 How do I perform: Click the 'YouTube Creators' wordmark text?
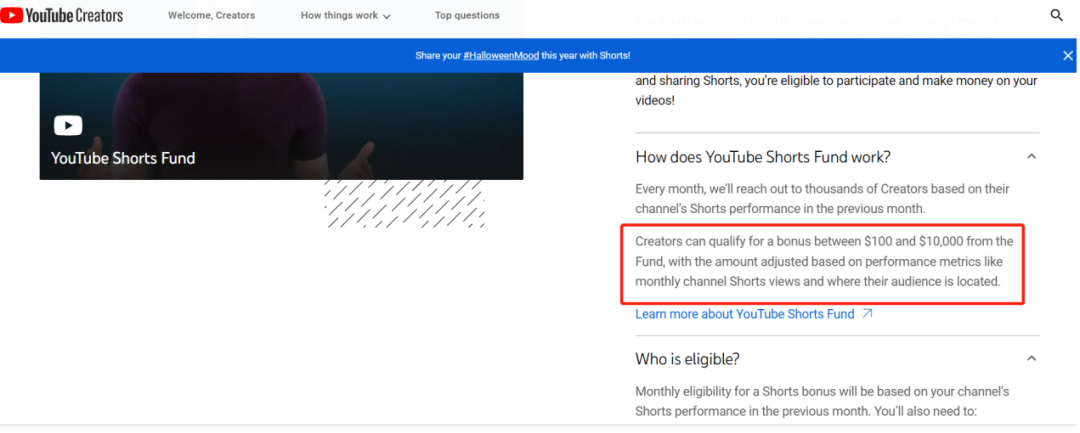point(87,15)
